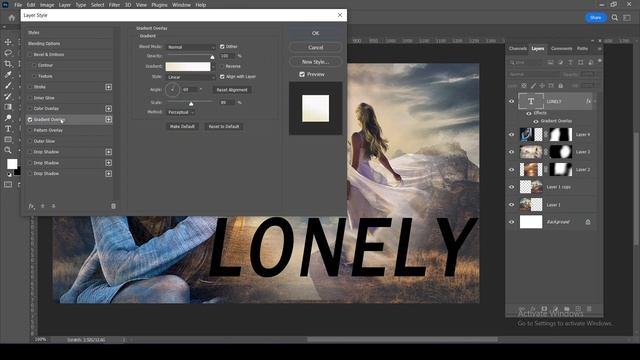Screen dimensions: 640x360
Task: Click the Make Default button
Action: coord(182,127)
